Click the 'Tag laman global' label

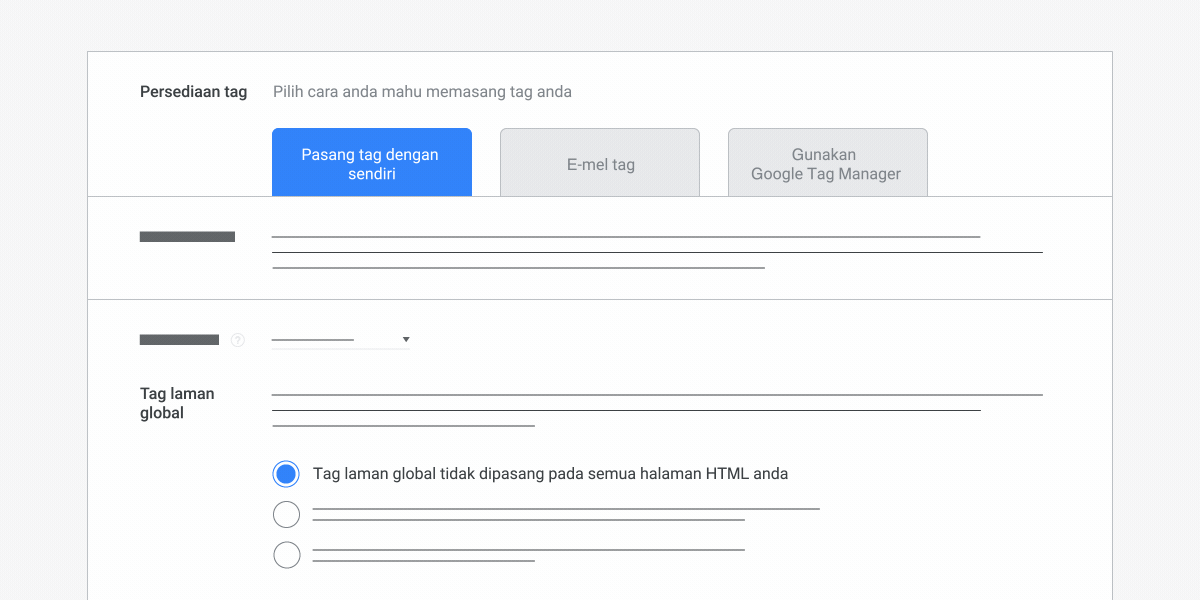click(x=177, y=403)
